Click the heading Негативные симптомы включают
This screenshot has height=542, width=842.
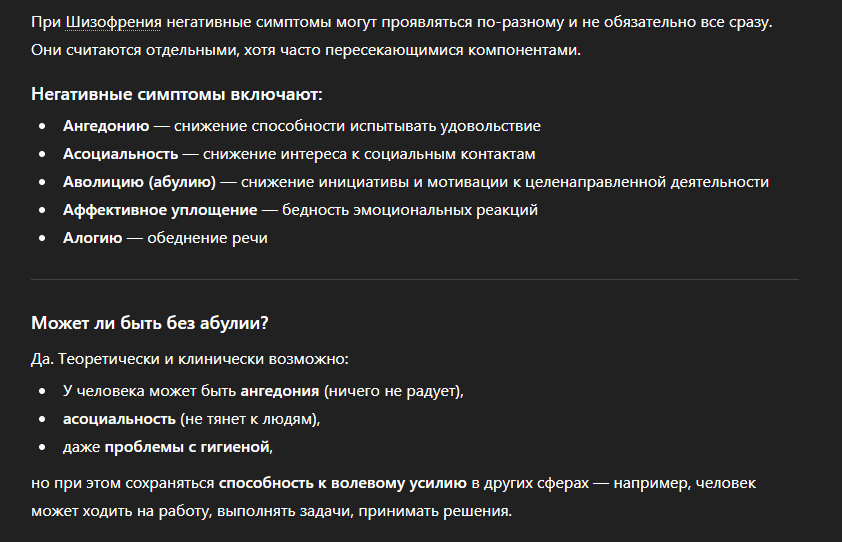176,95
